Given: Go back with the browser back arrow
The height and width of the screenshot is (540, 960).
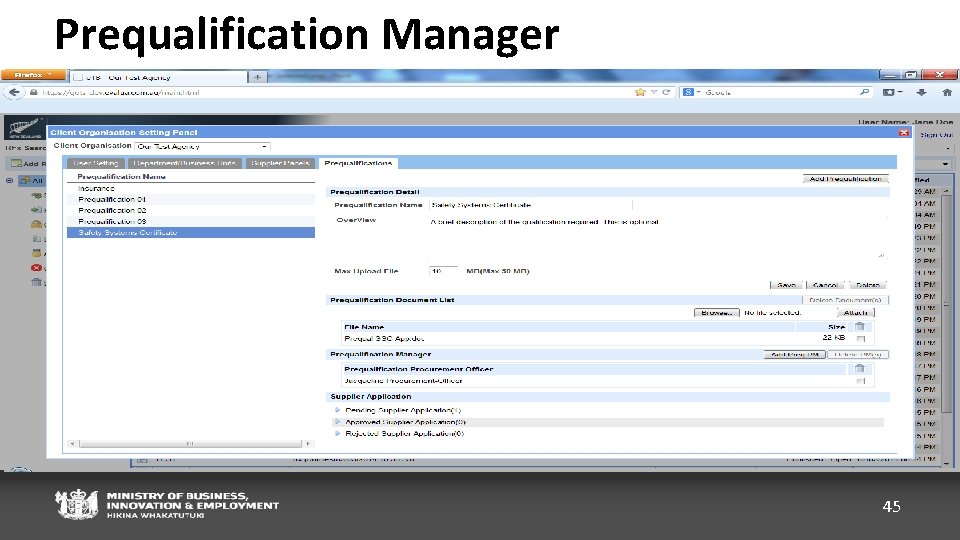Looking at the screenshot, I should point(14,92).
